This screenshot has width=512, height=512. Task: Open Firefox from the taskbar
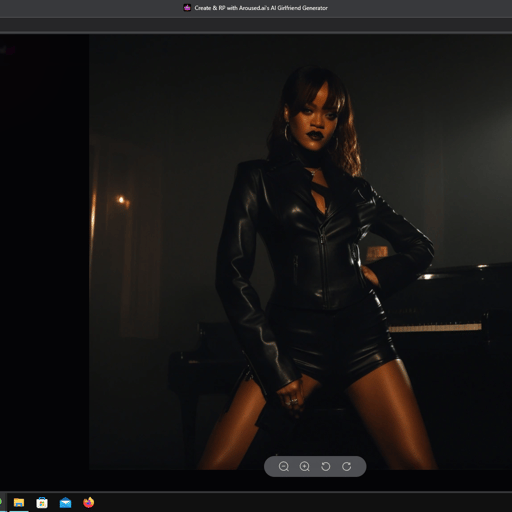[88, 502]
